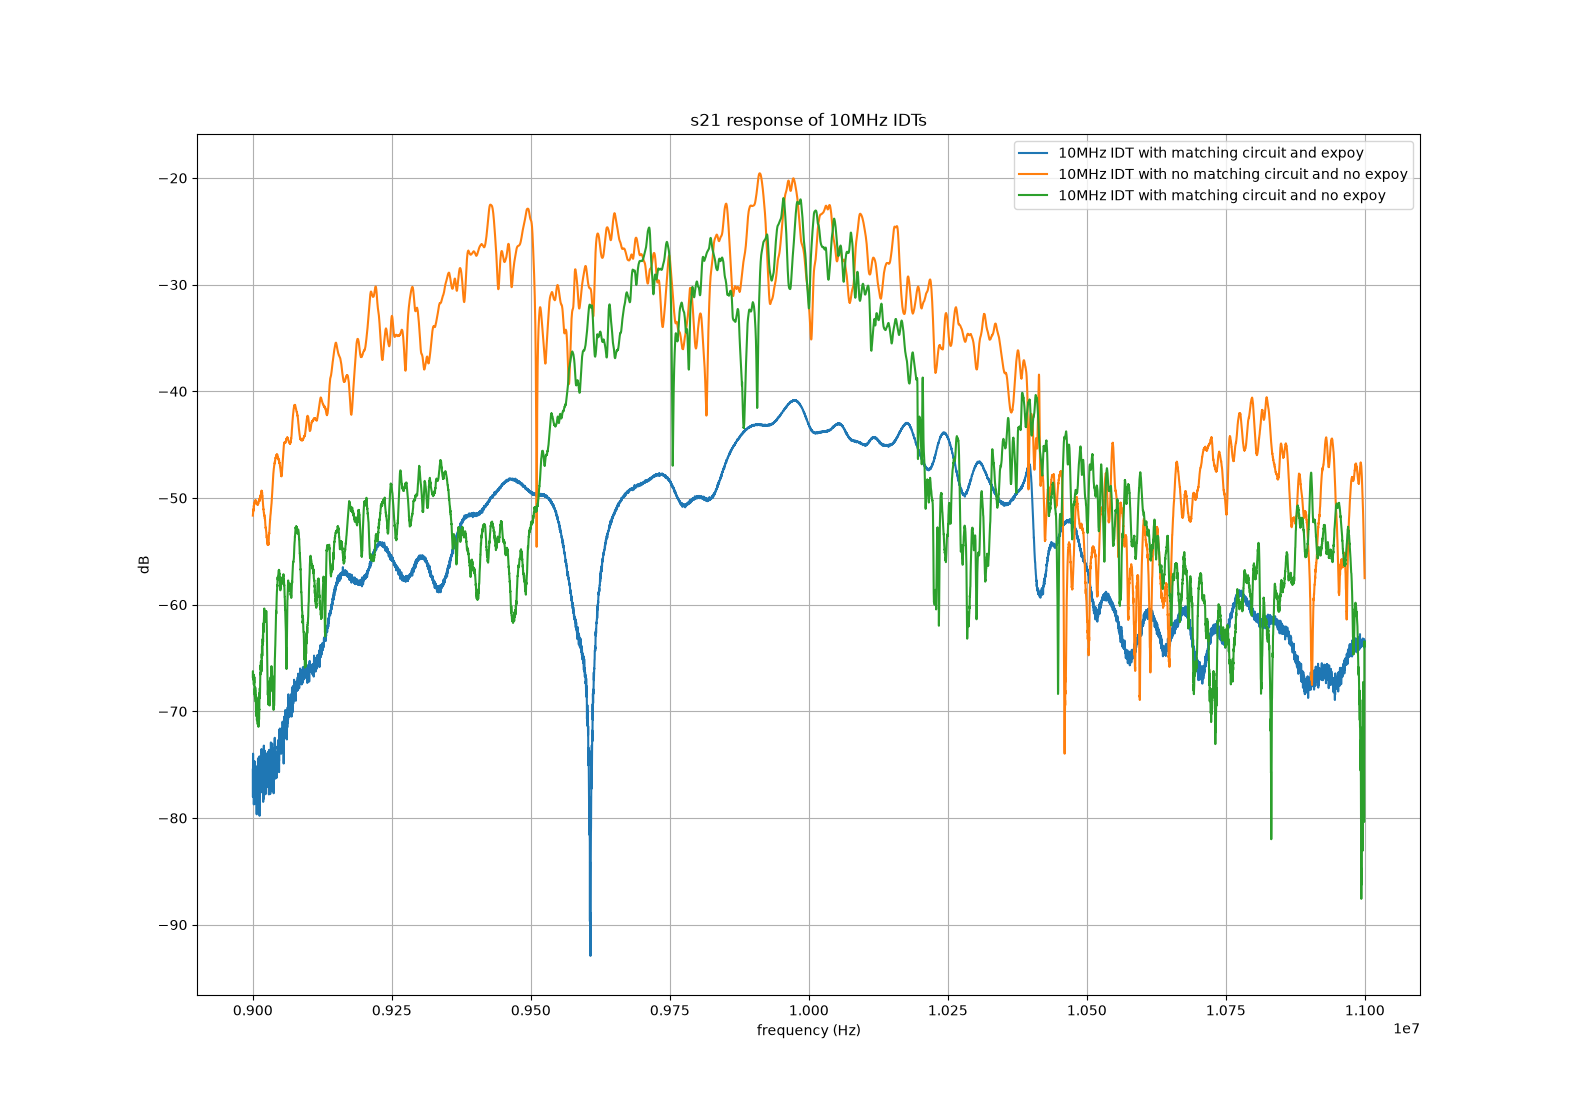Select legend entry "with no matching circuit and no expoy"
Image resolution: width=1578 pixels, height=1118 pixels.
(1232, 174)
